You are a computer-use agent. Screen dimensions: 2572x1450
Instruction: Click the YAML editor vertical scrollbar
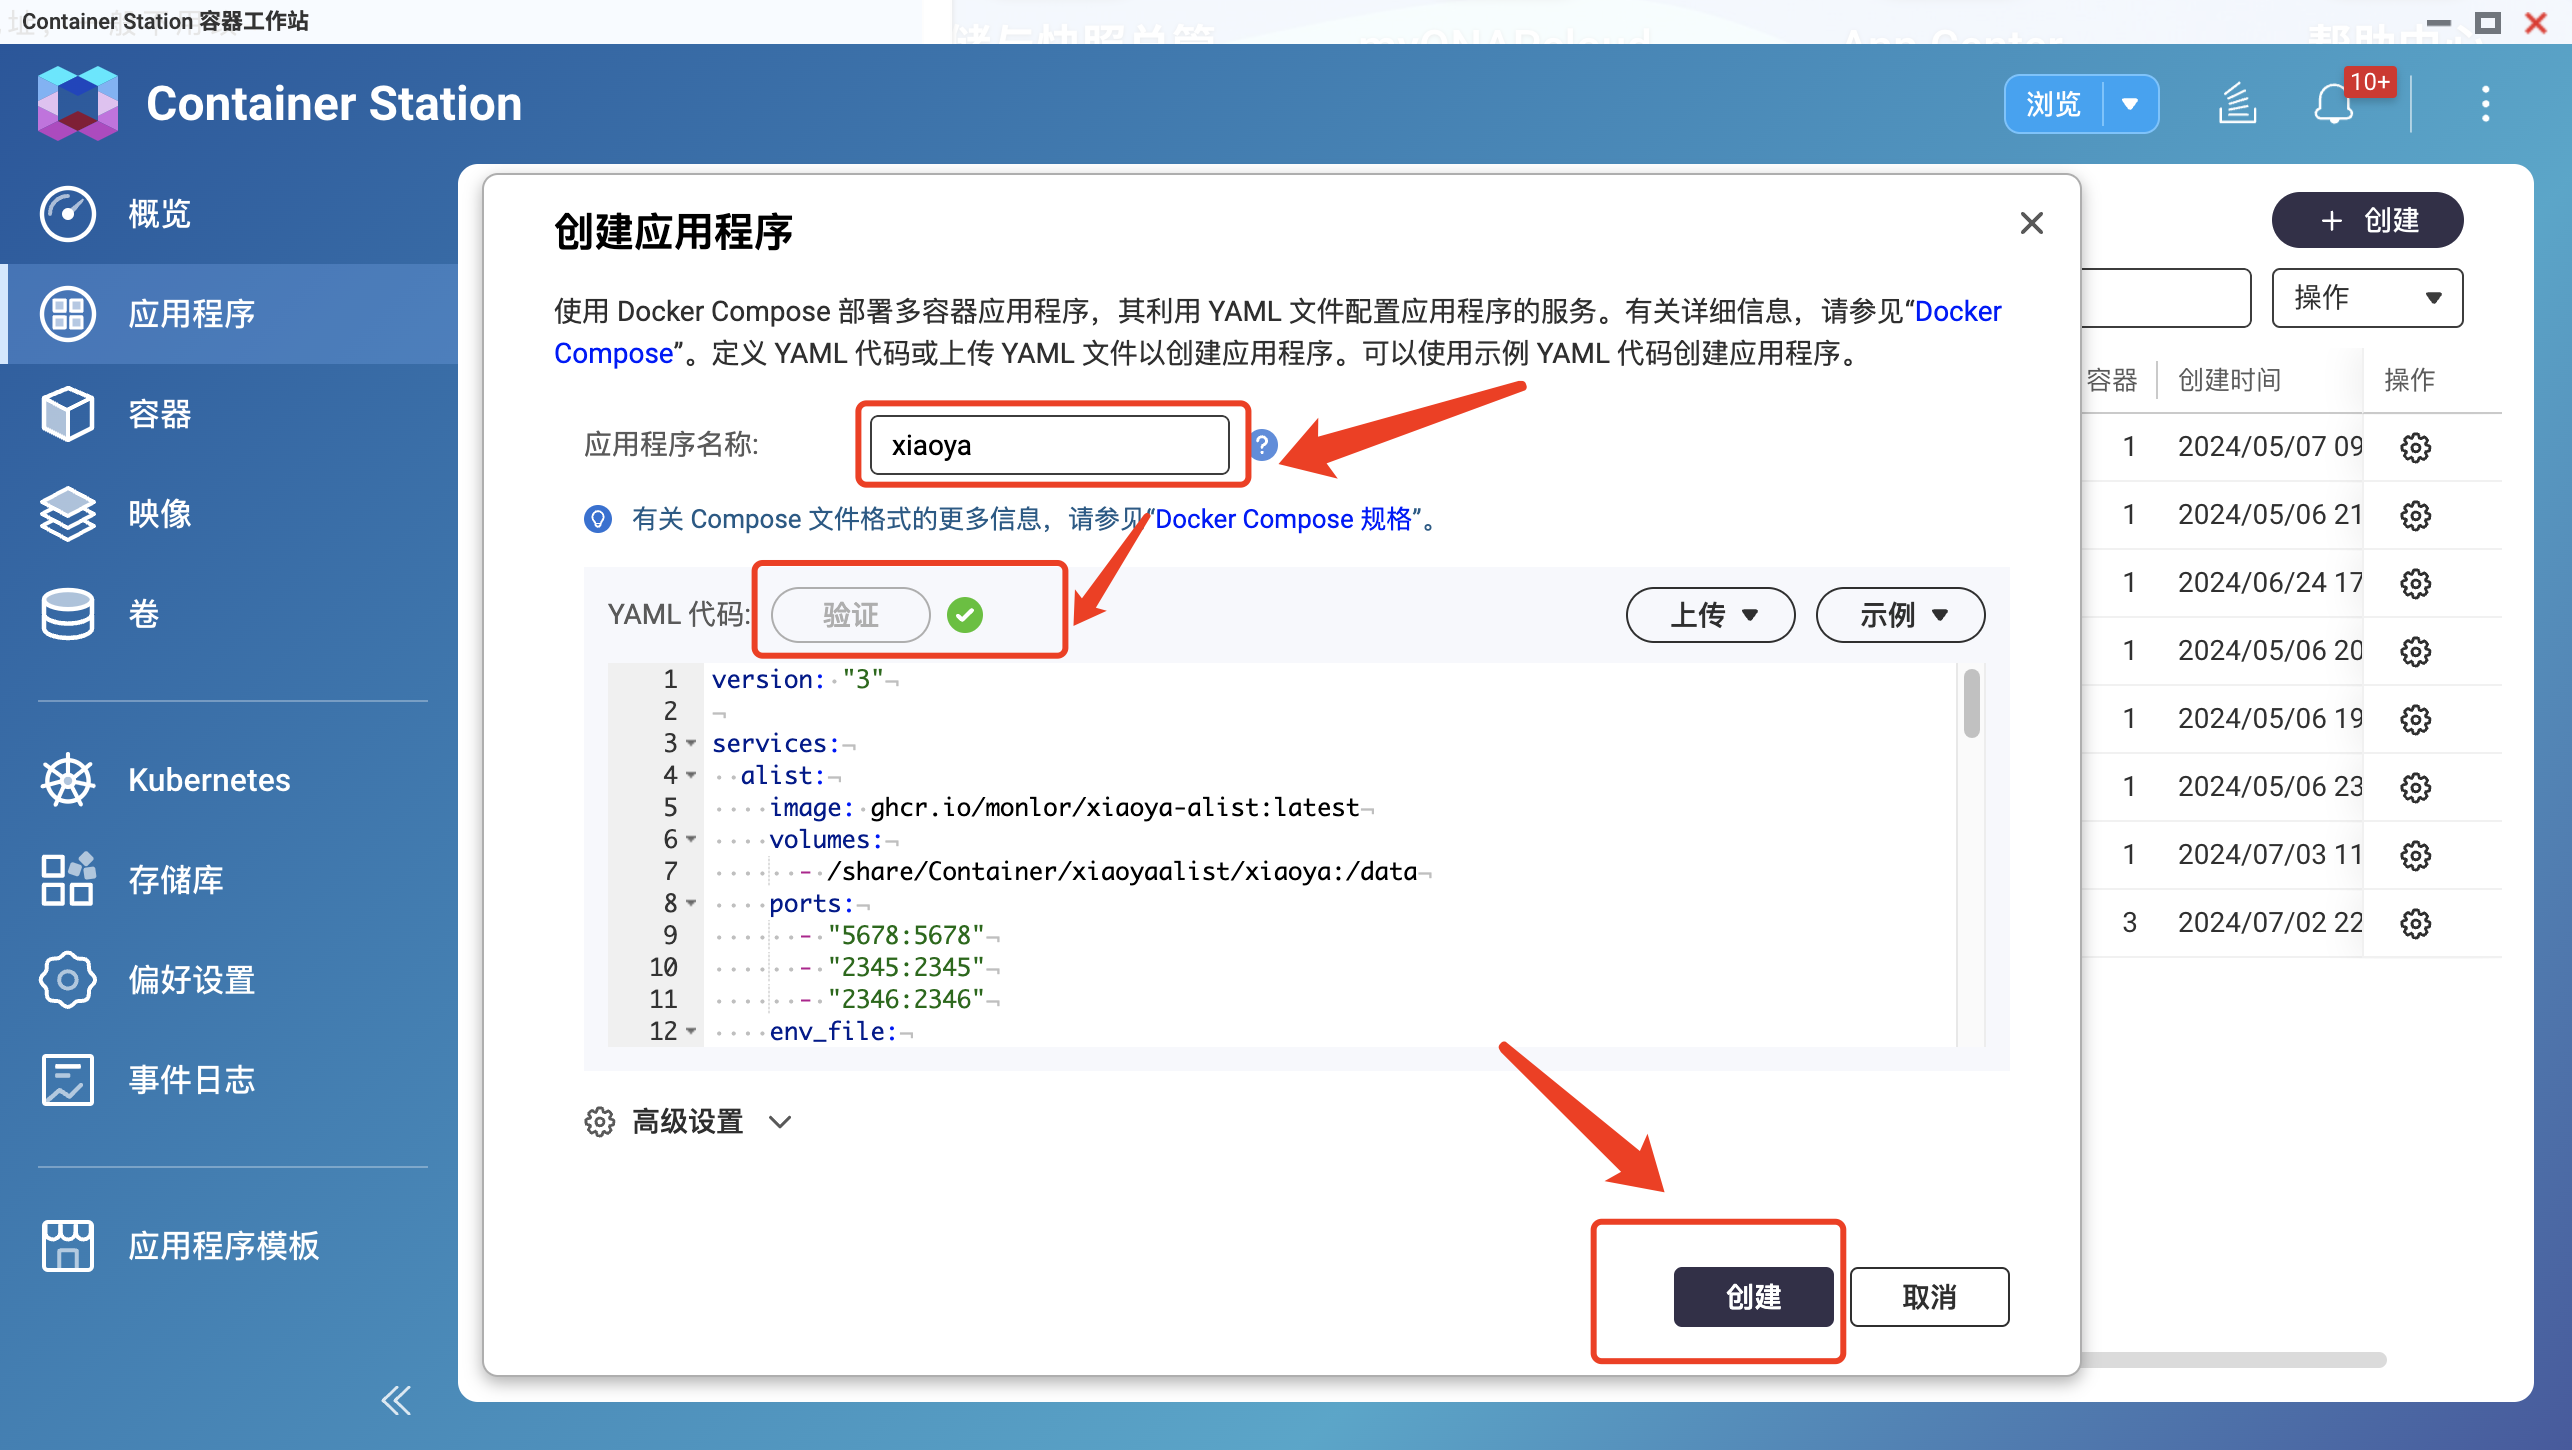pyautogui.click(x=1971, y=703)
